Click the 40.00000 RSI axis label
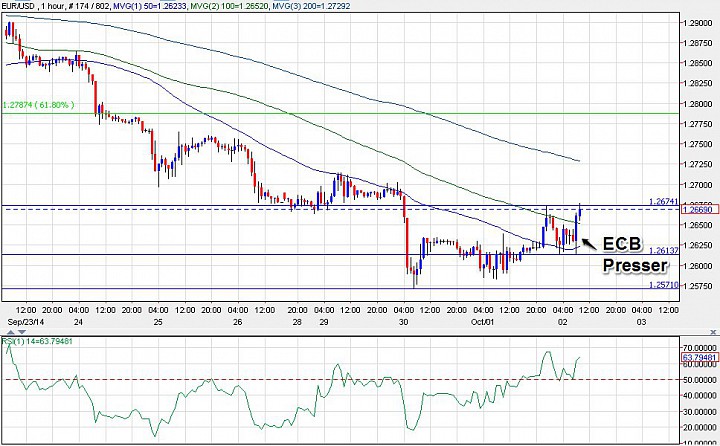This screenshot has height=446, width=720. coord(700,396)
